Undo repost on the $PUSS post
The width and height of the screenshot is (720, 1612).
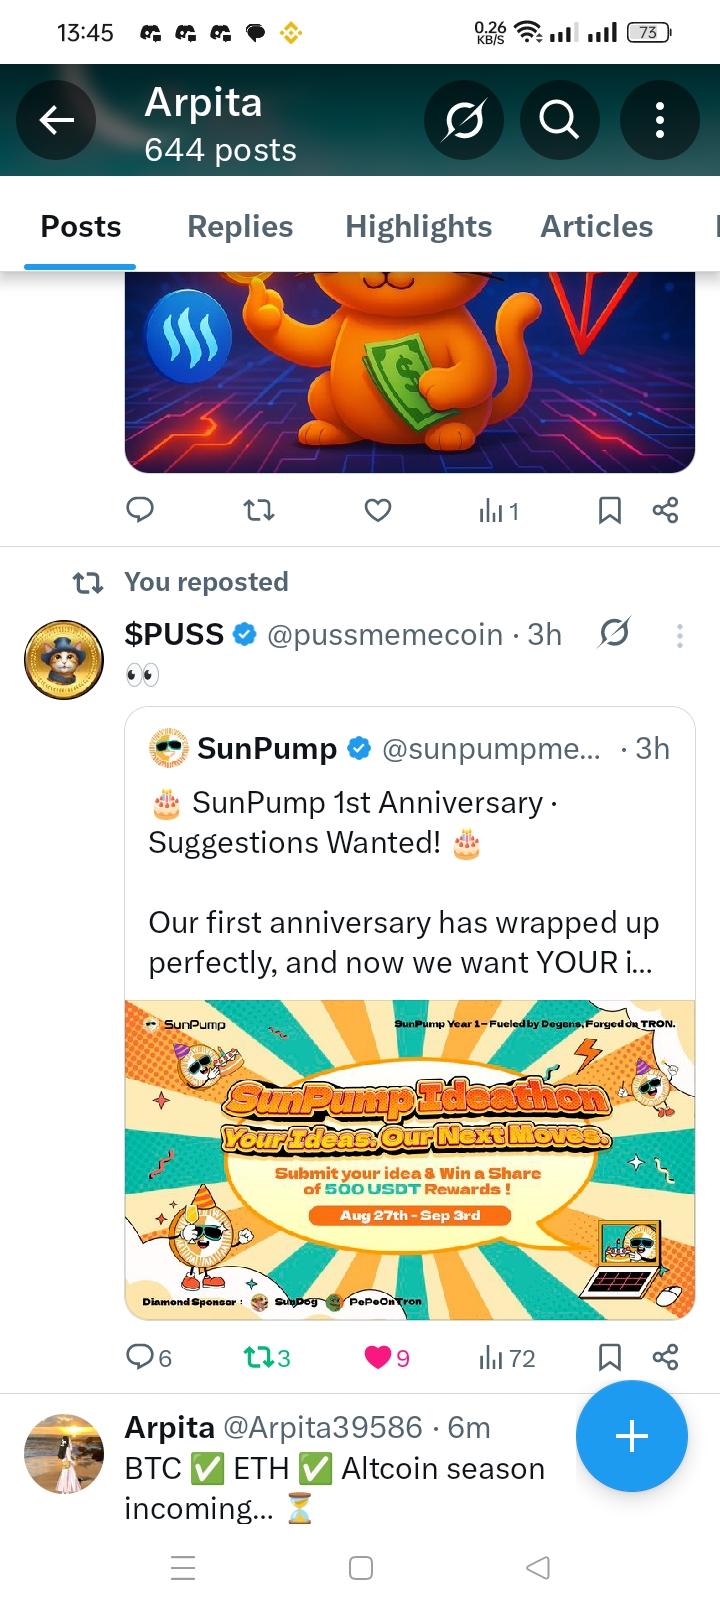tap(260, 1357)
